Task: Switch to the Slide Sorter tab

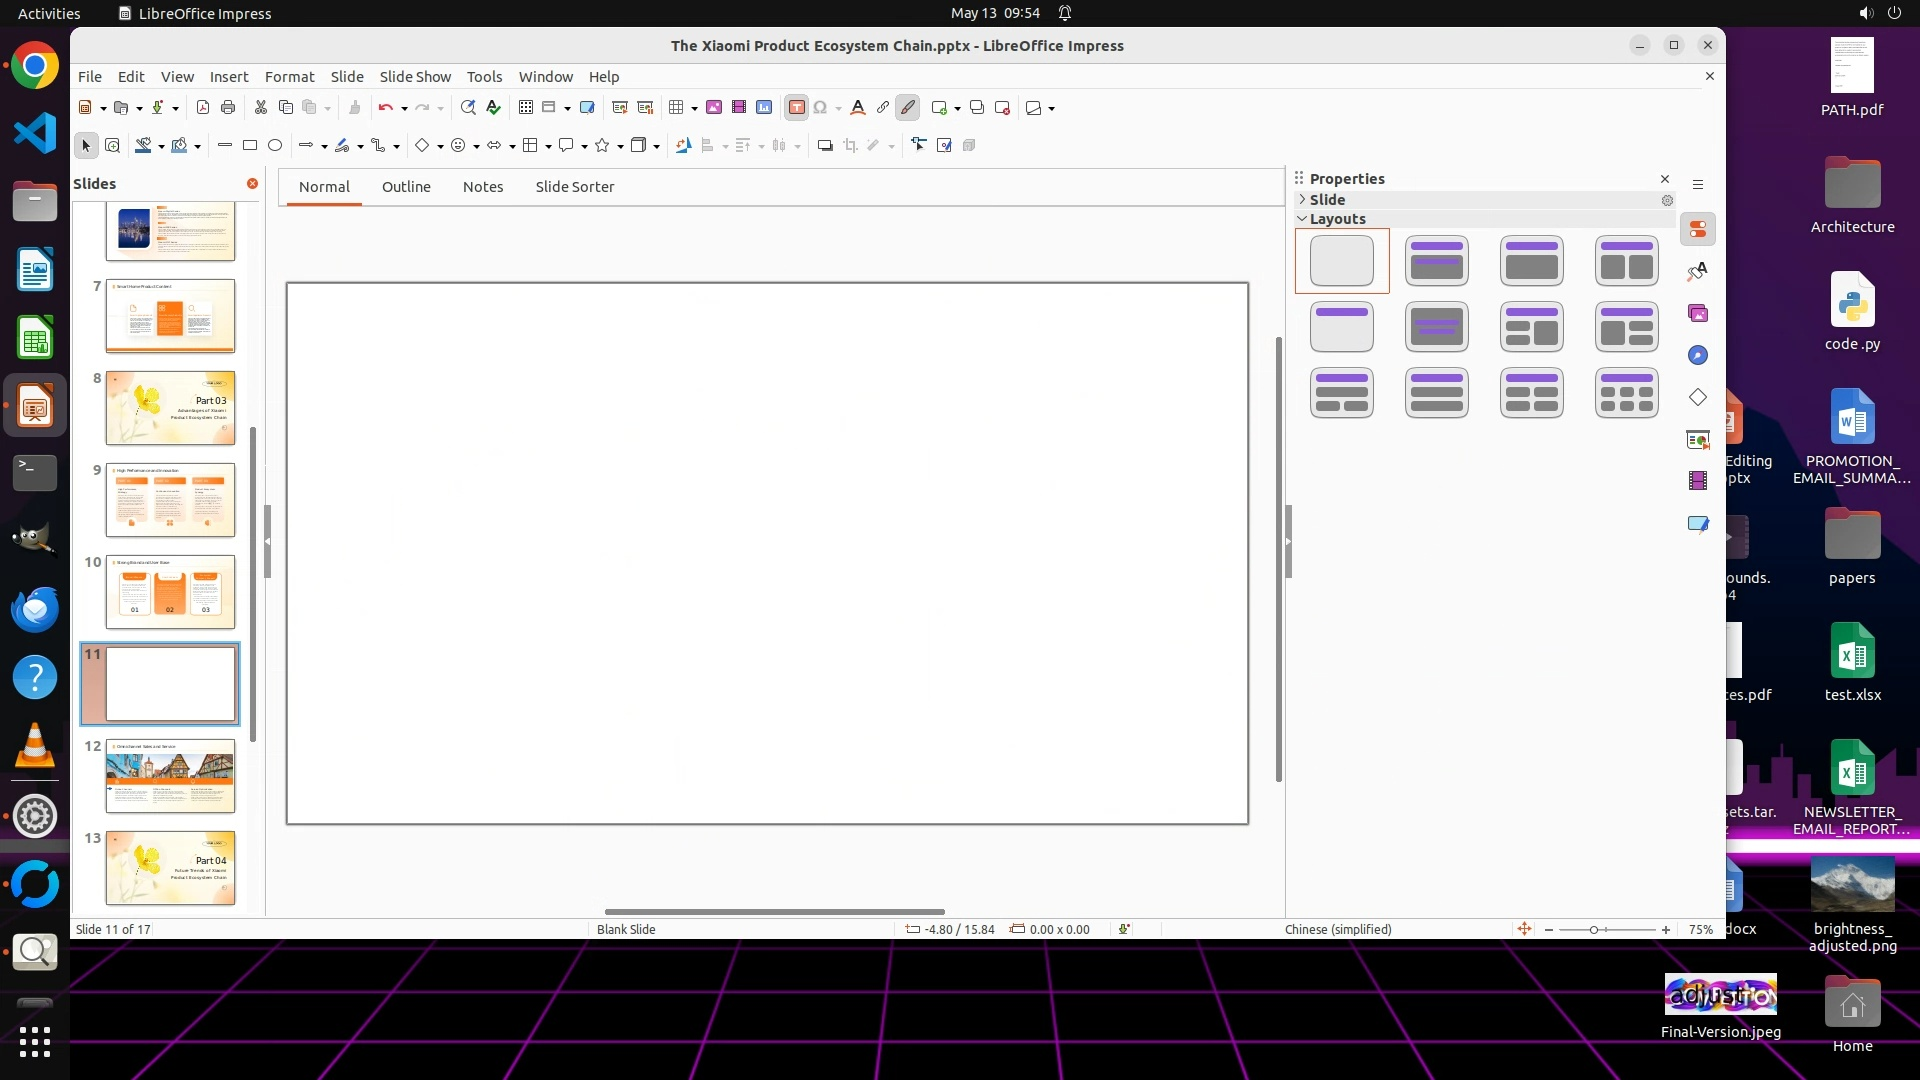Action: 574,187
